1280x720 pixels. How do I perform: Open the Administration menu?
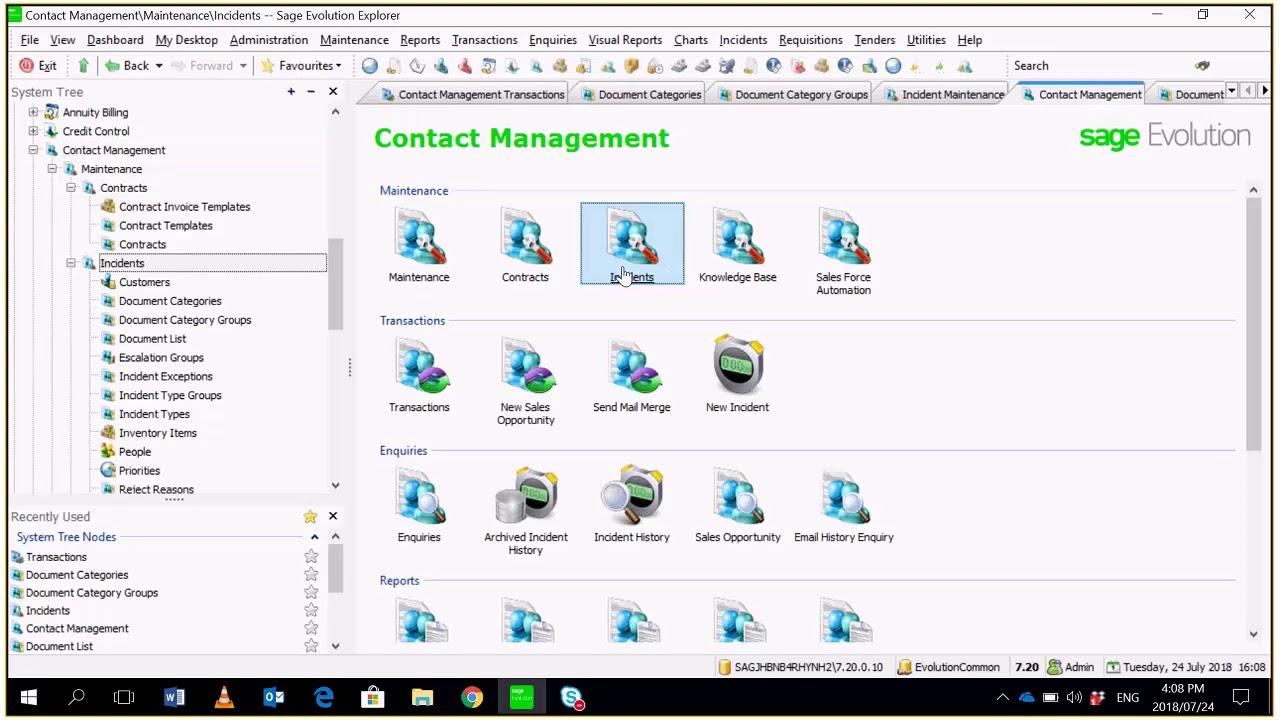coord(268,40)
